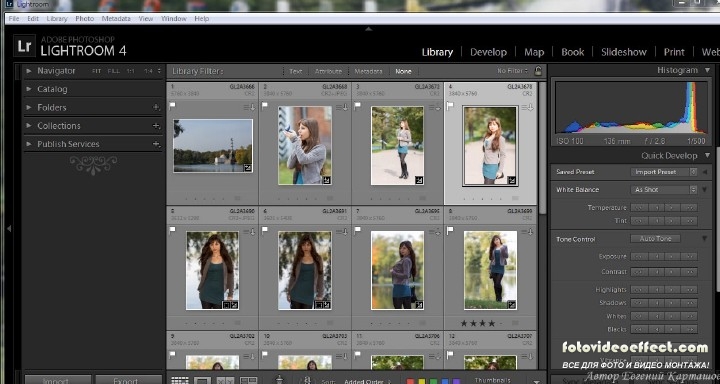Click adjustments badge on photo 3 thumbnail
Viewport: 720px width, 384px height.
pyautogui.click(x=419, y=181)
